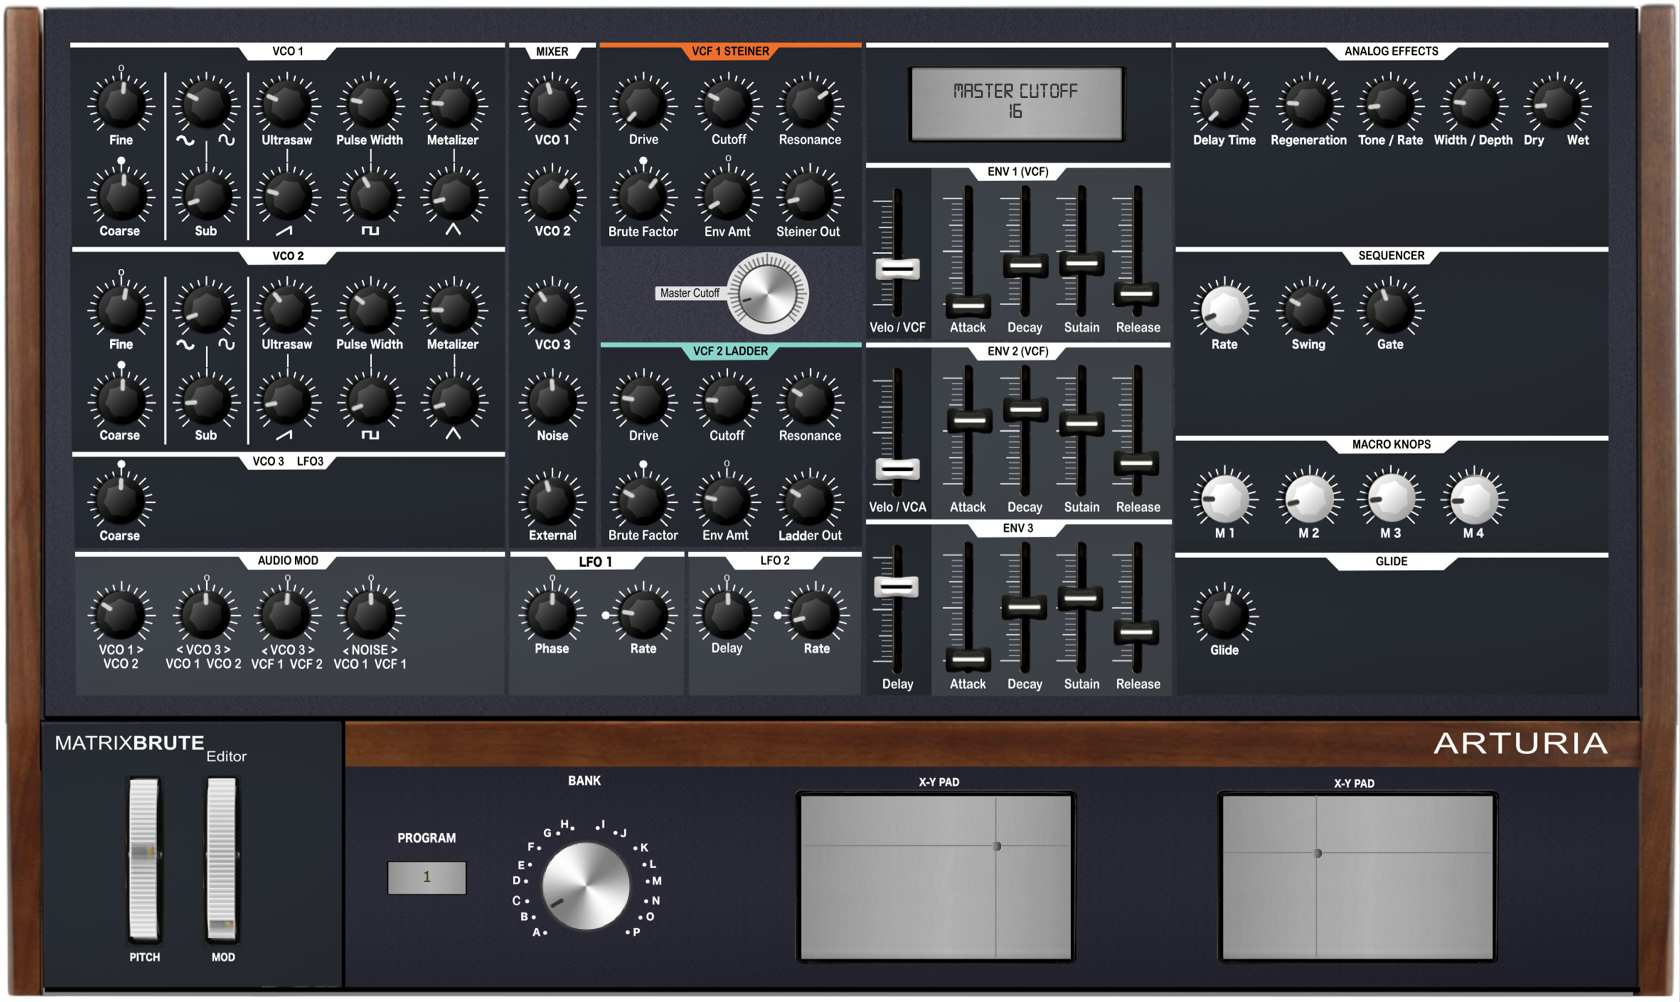Click the MASTER CUTOFF LCD display
The height and width of the screenshot is (1002, 1680).
click(x=1016, y=103)
